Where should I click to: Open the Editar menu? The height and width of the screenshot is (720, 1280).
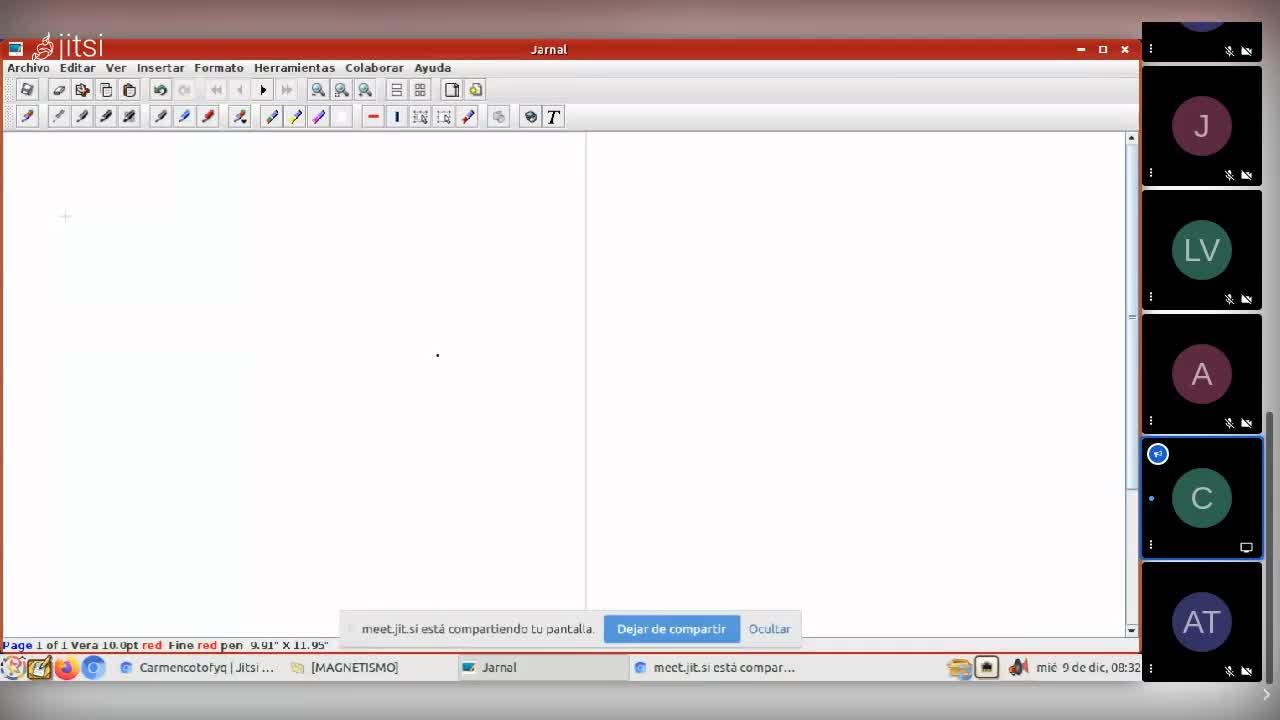click(x=77, y=68)
